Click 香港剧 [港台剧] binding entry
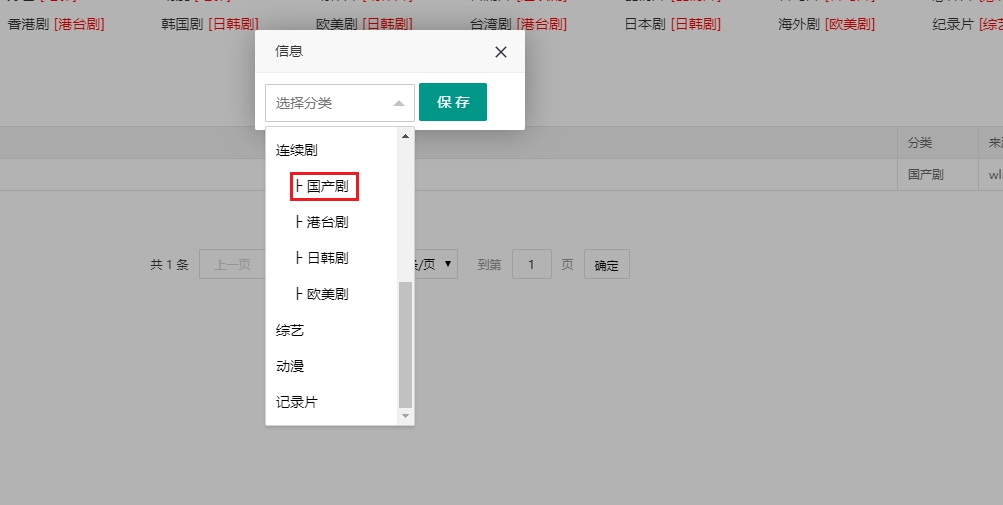This screenshot has width=1003, height=505. point(56,24)
